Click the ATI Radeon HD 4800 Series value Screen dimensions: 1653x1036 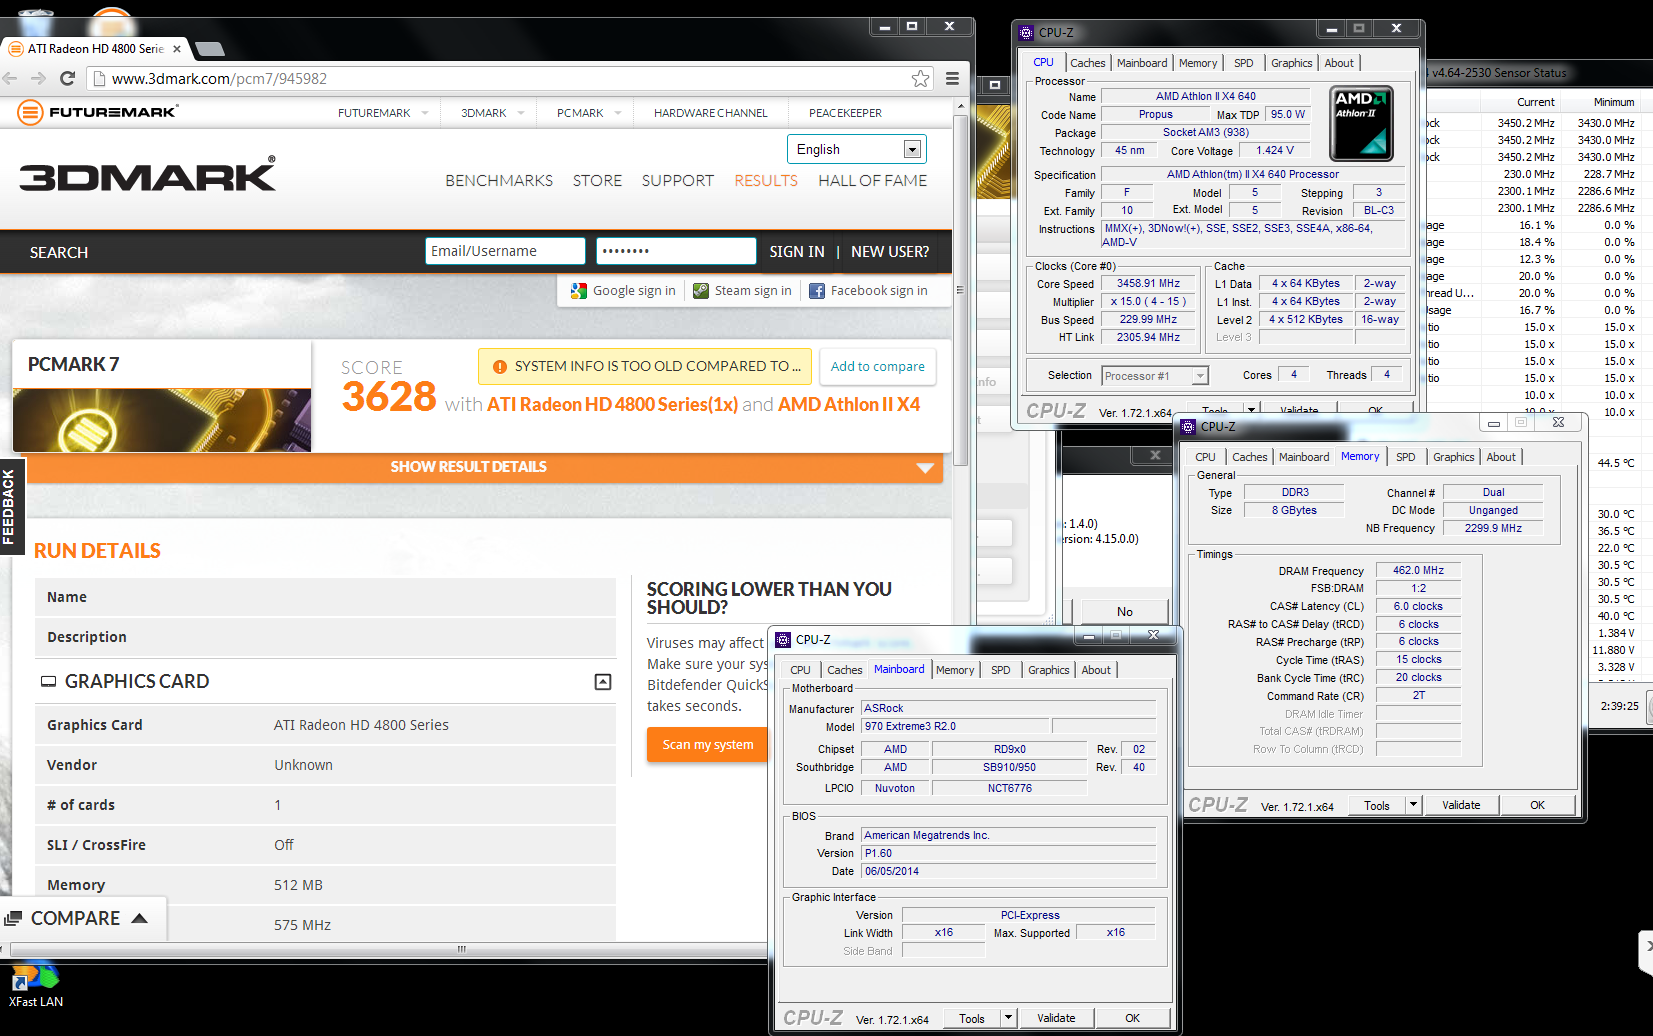[x=361, y=725]
